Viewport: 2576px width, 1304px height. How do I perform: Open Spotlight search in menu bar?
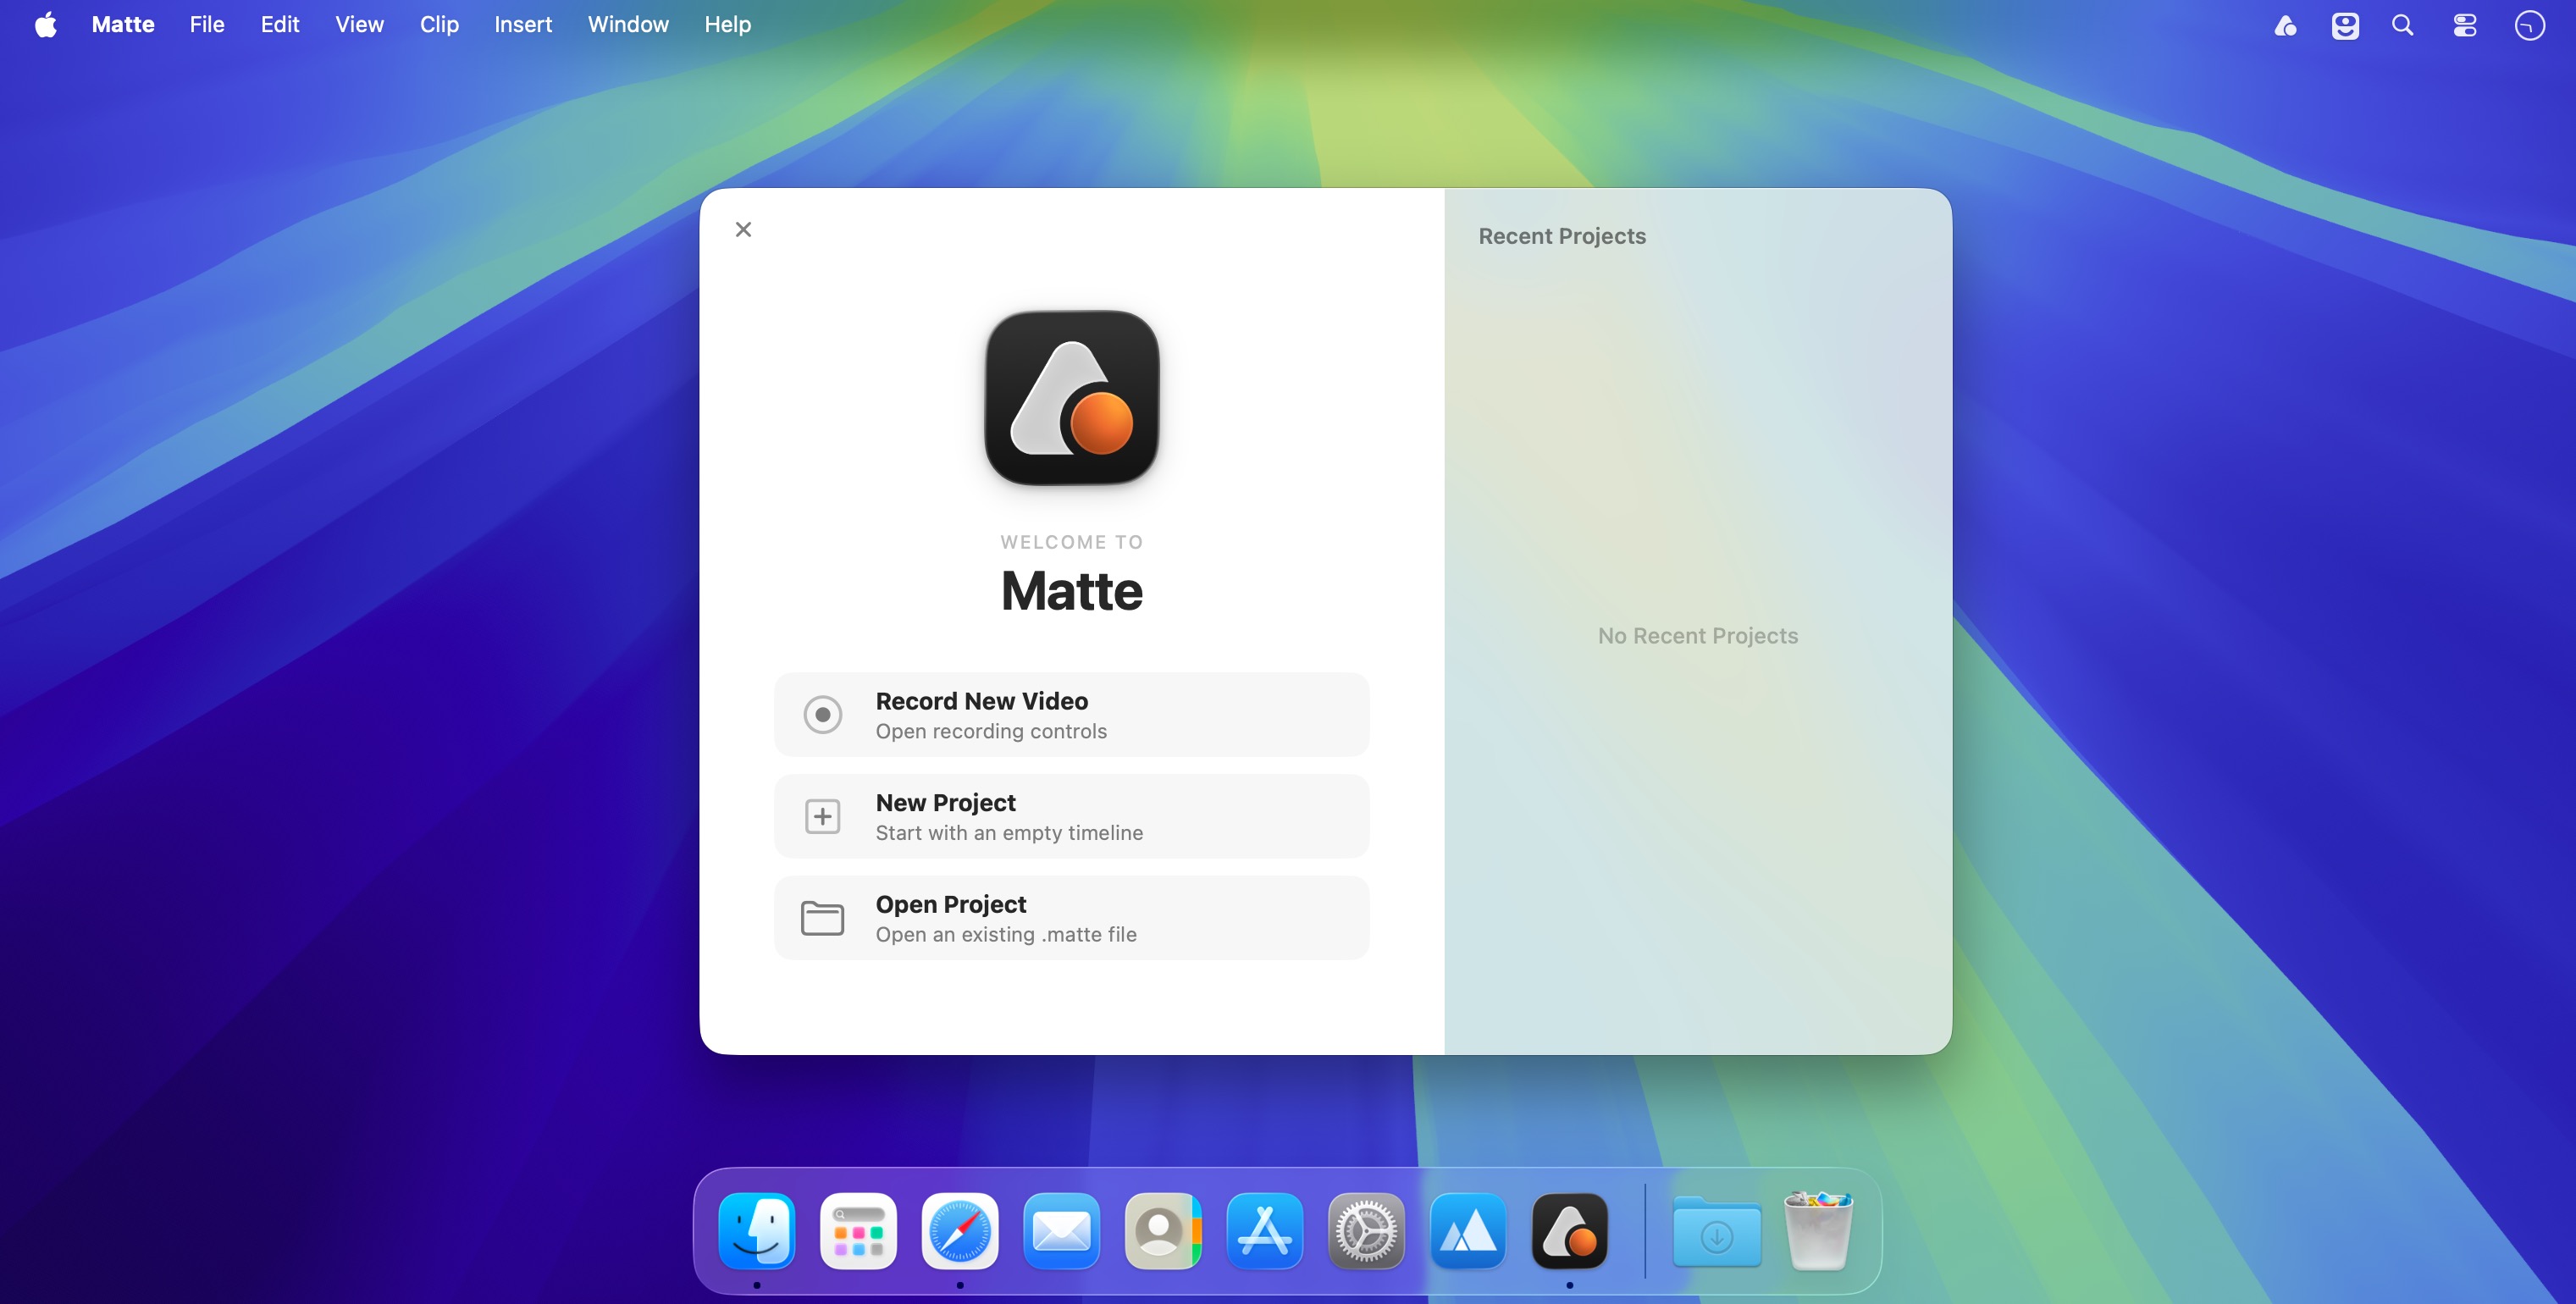pos(2403,25)
